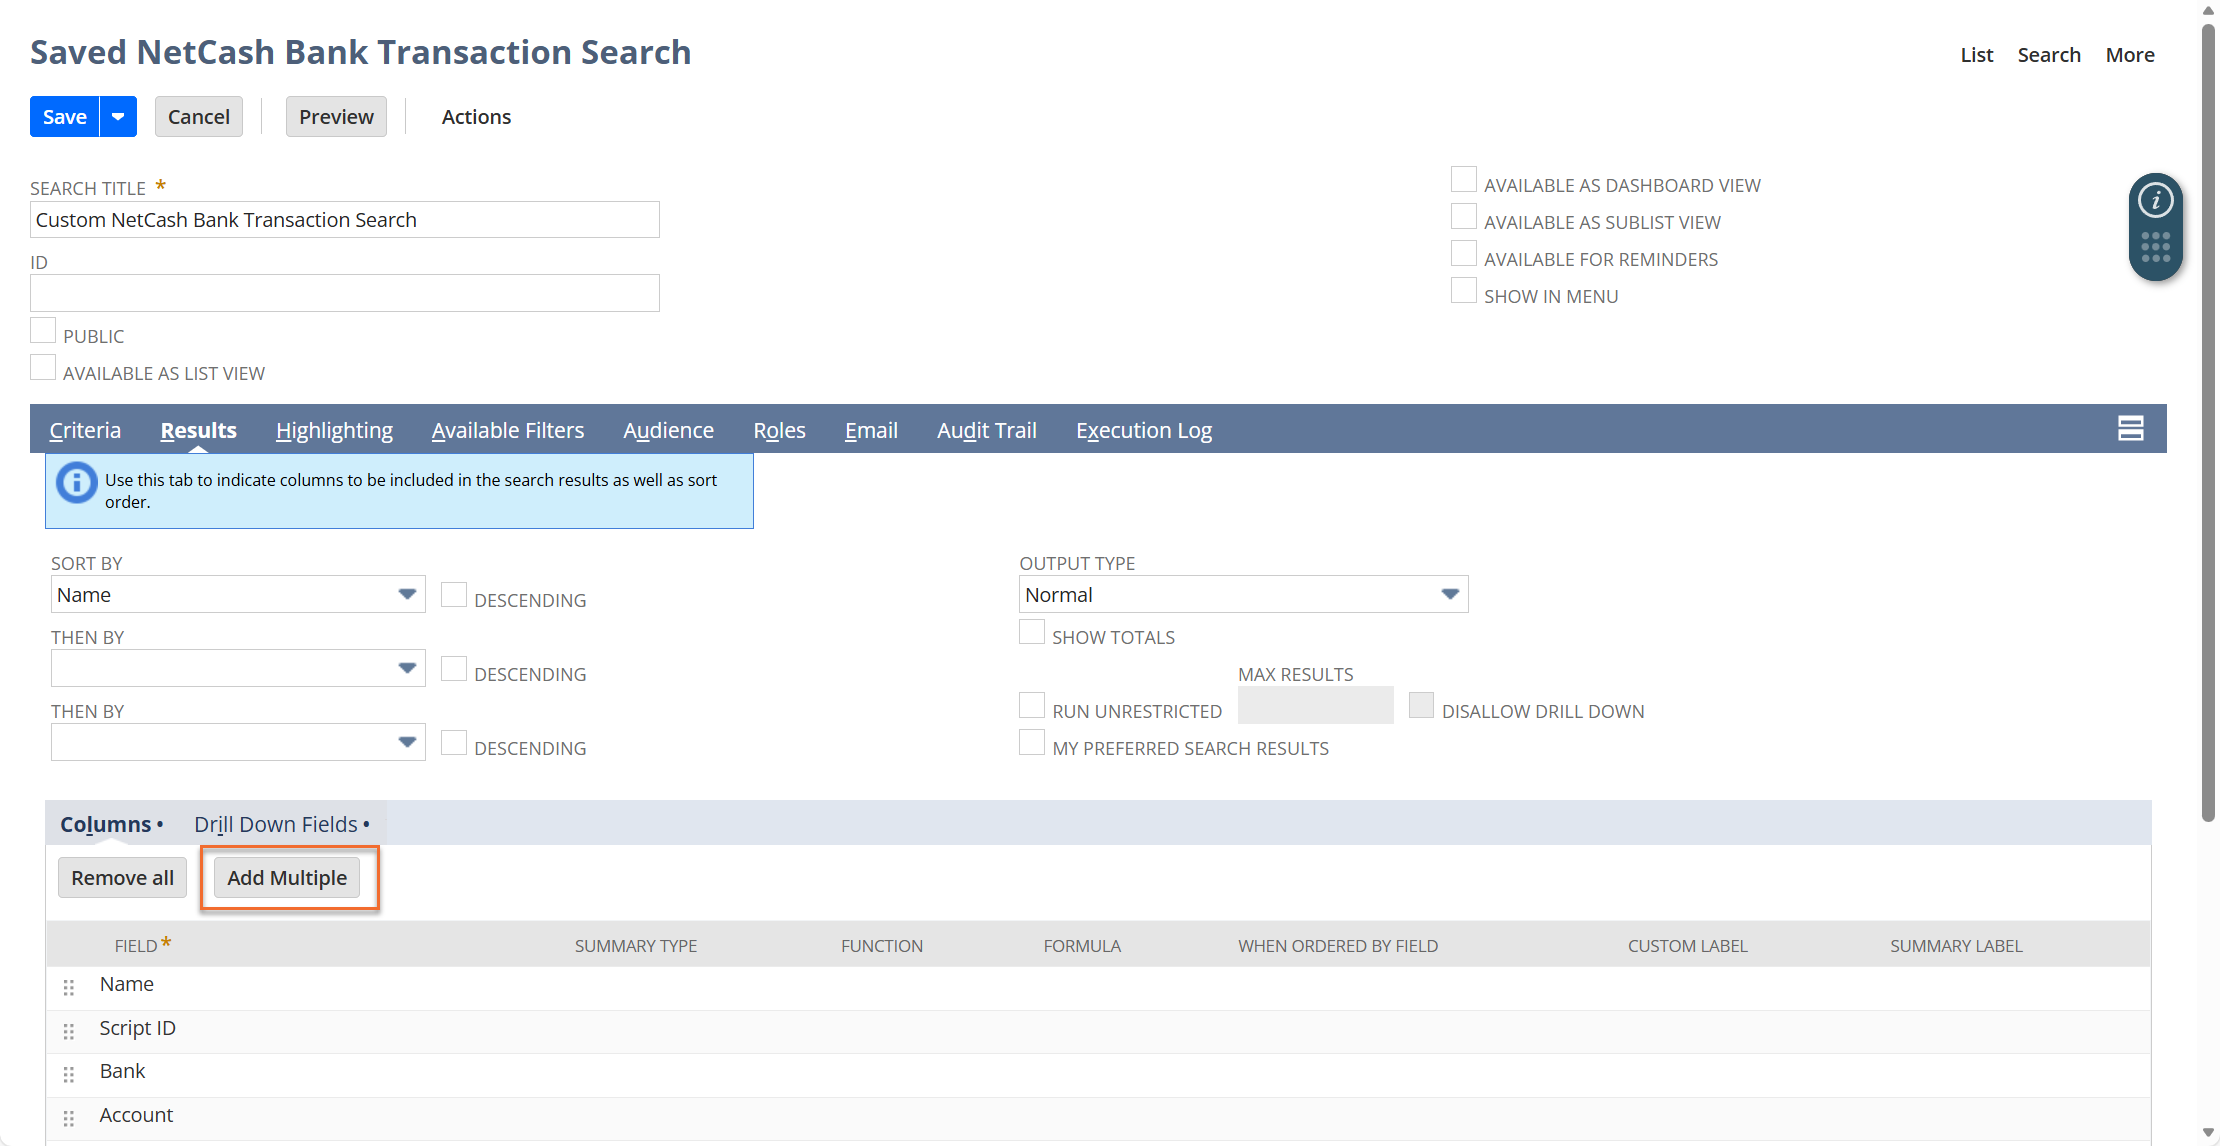2220x1146 pixels.
Task: Check Available as Dashboard View
Action: 1463,180
